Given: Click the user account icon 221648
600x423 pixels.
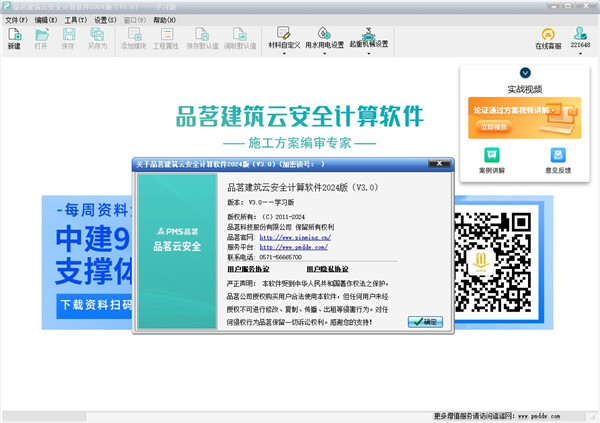Looking at the screenshot, I should point(581,39).
